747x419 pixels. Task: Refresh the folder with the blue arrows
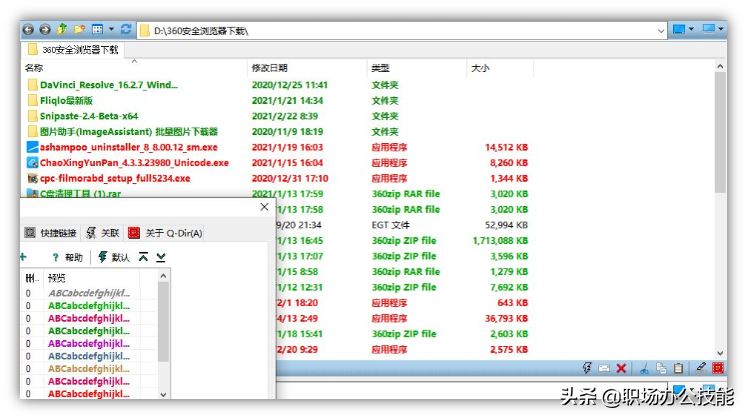click(x=126, y=30)
